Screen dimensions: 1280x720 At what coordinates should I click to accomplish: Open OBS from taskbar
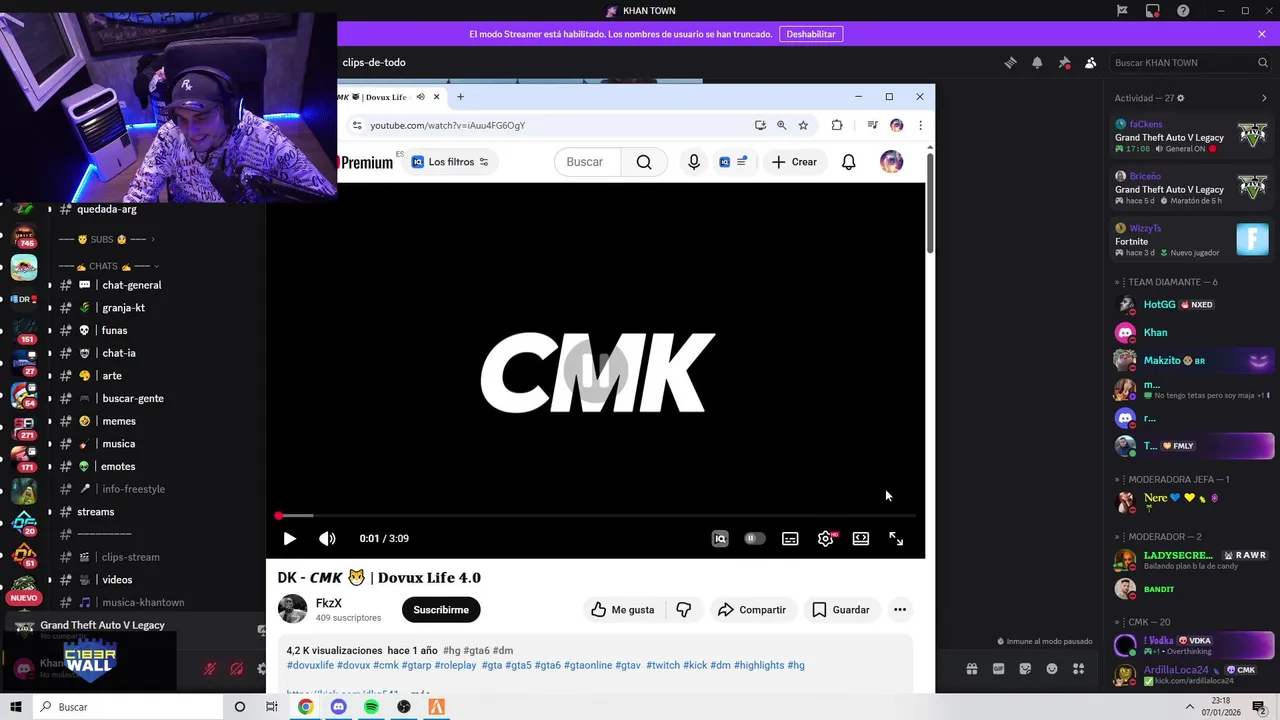click(404, 707)
